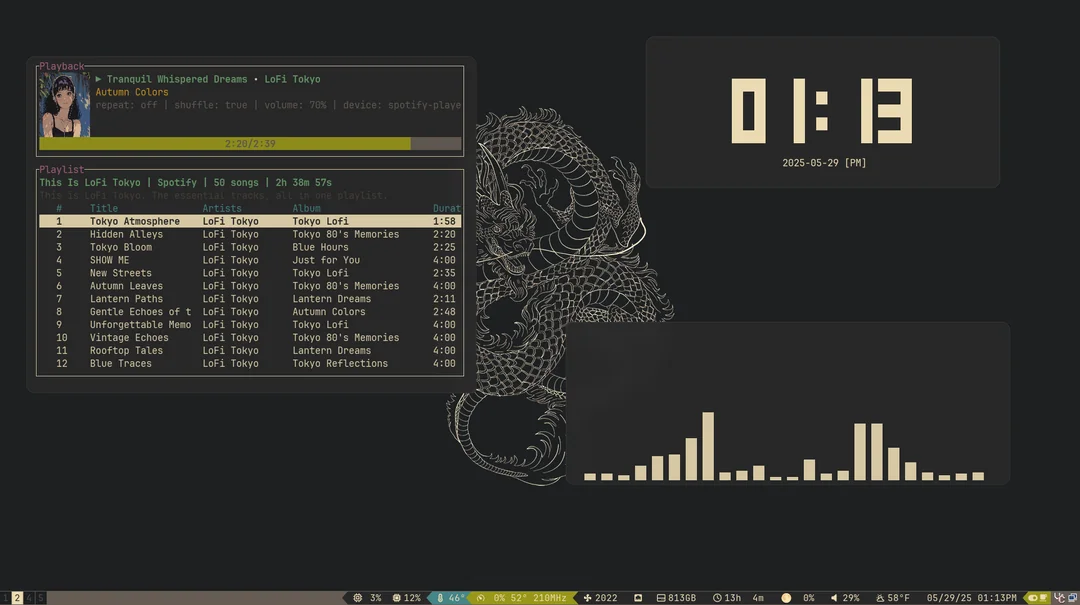Select track 6 Autumn Leaves
The image size is (1080, 605).
tap(250, 286)
